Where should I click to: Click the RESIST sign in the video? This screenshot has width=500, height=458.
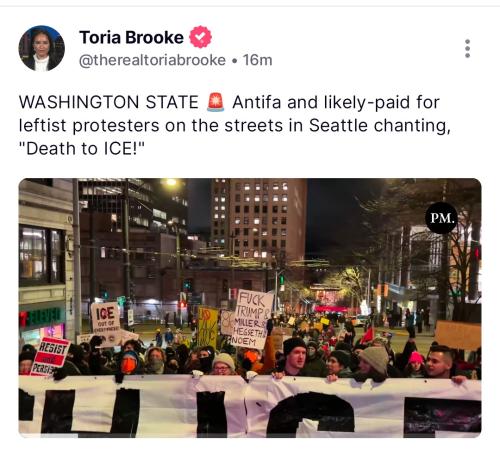point(51,356)
